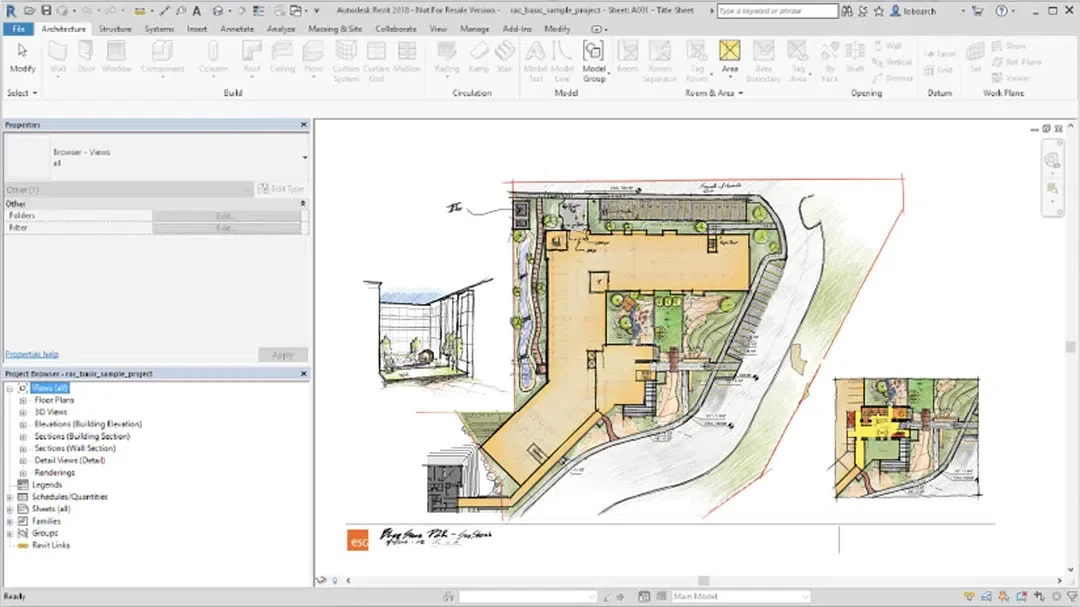The width and height of the screenshot is (1080, 607).
Task: Expand the Floor Plans tree node
Action: coord(23,400)
